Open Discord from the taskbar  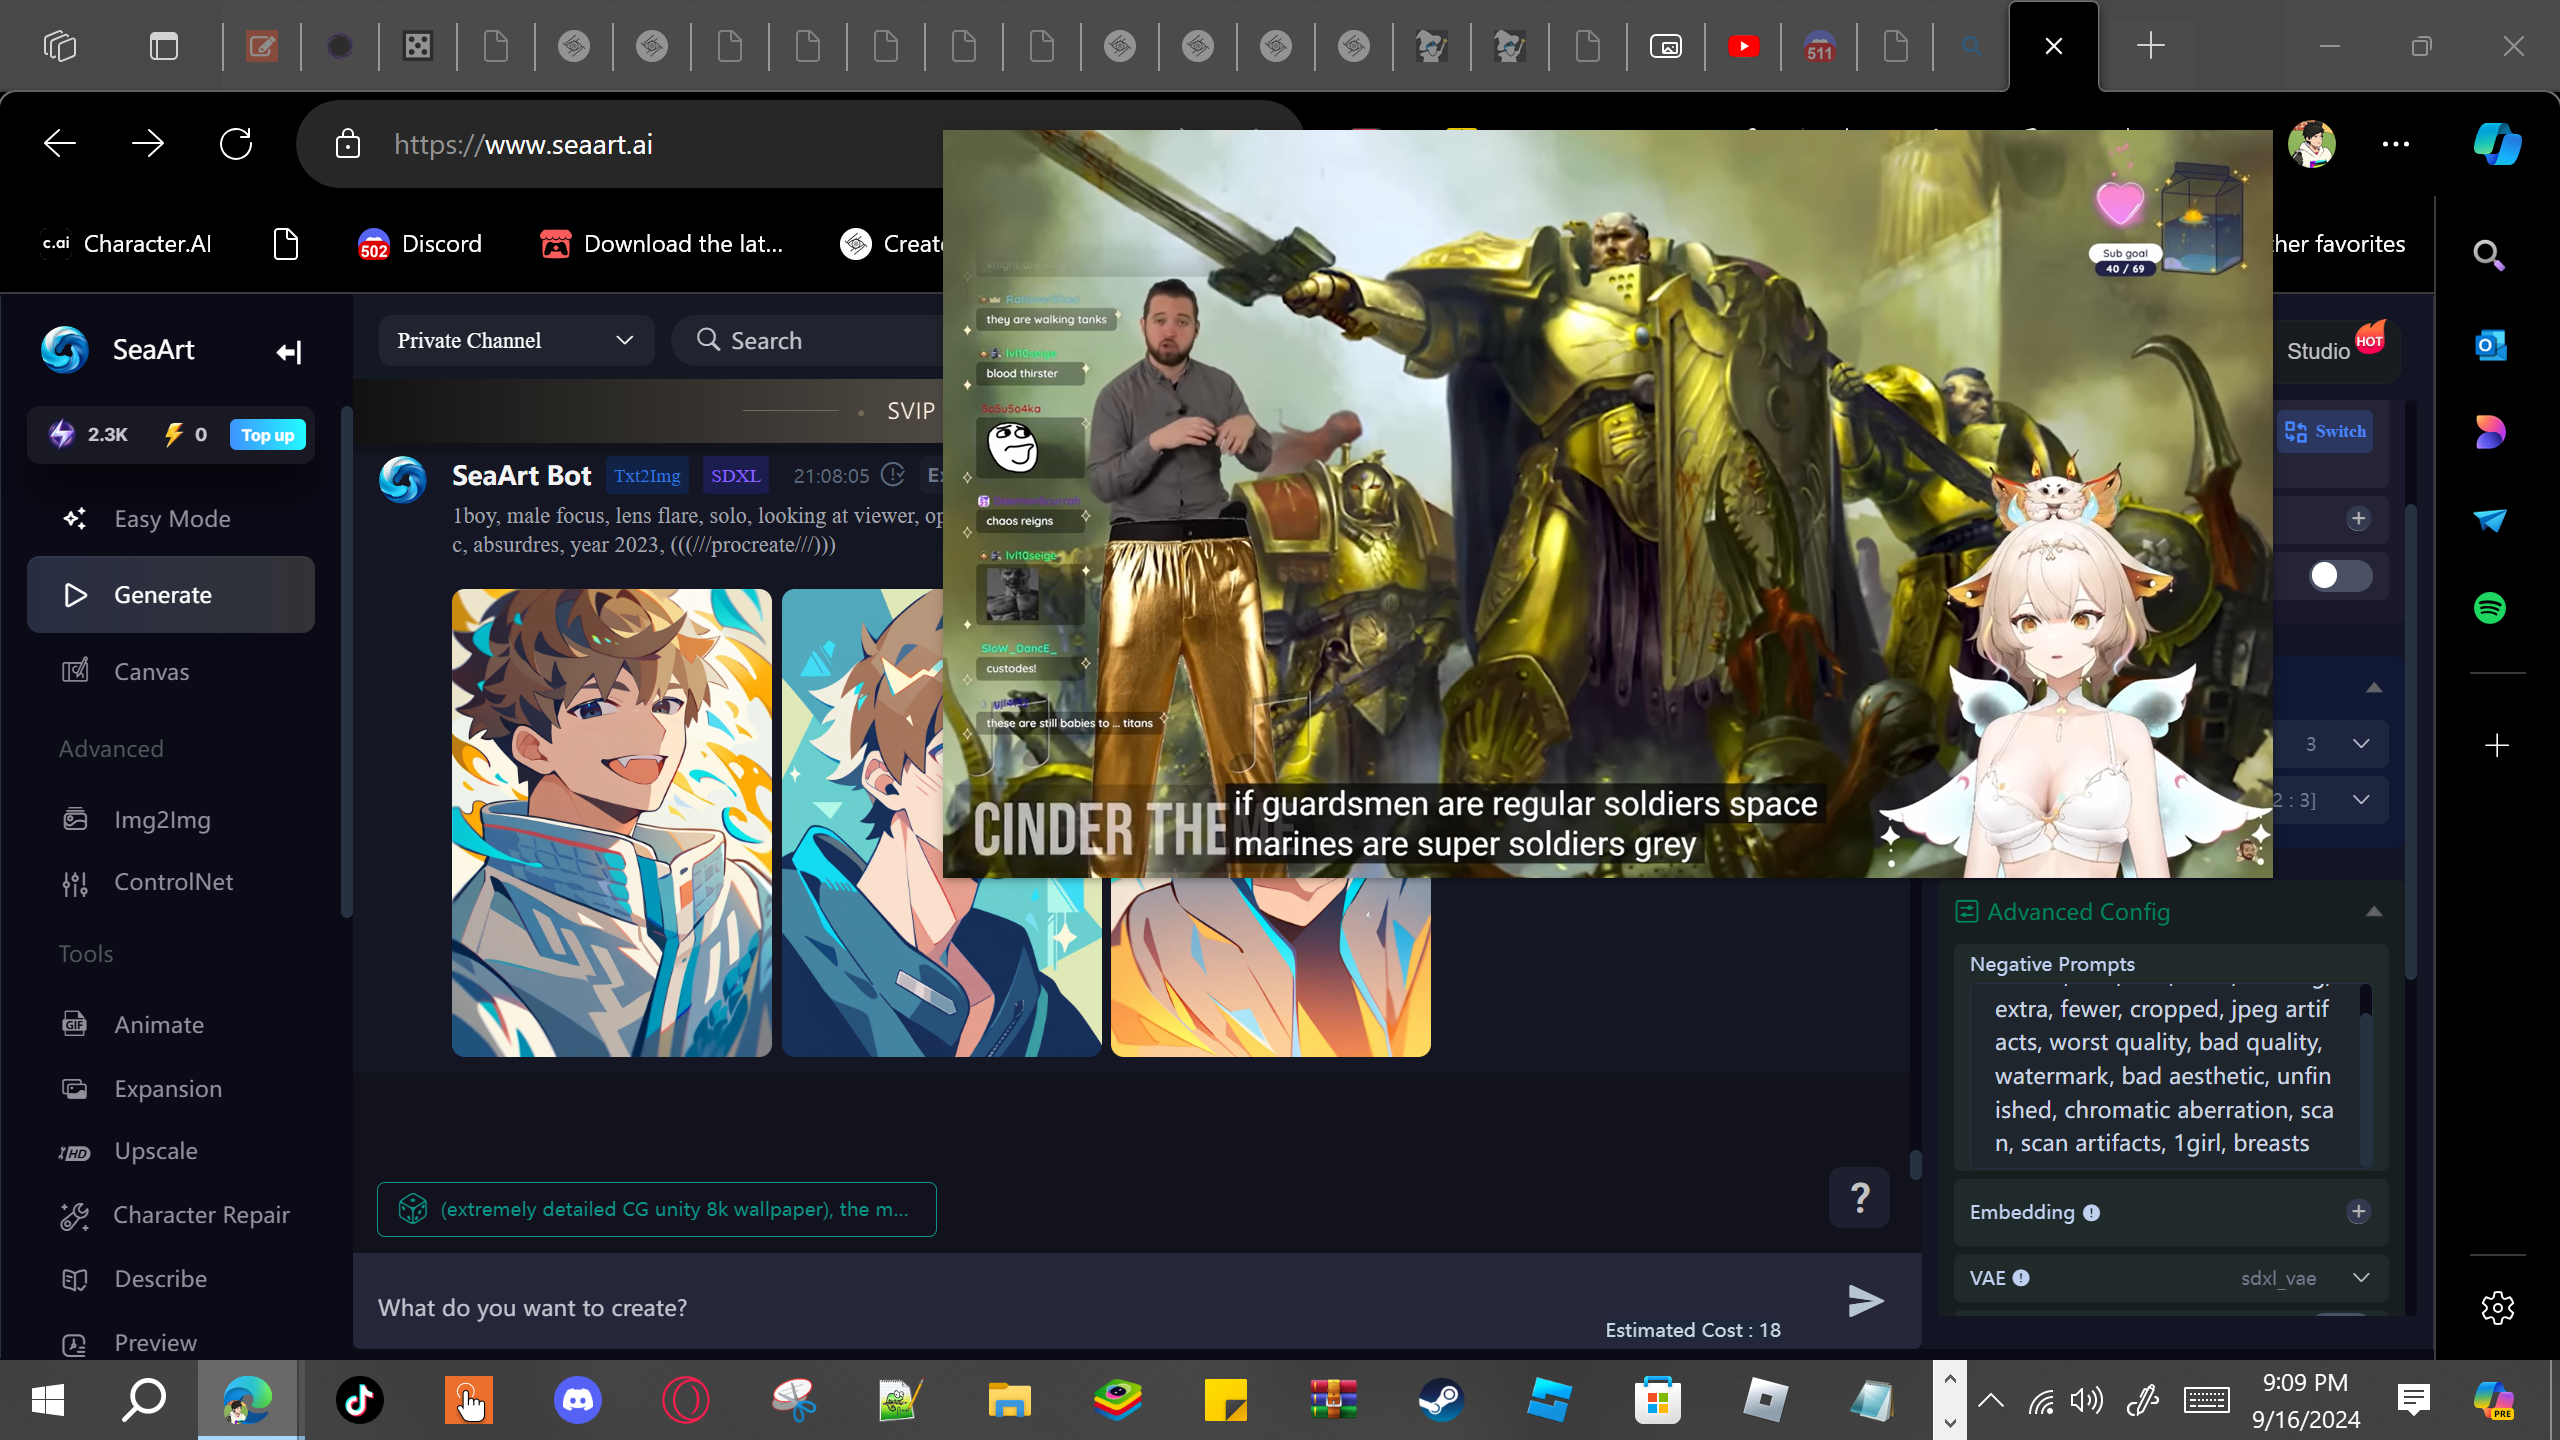point(578,1400)
